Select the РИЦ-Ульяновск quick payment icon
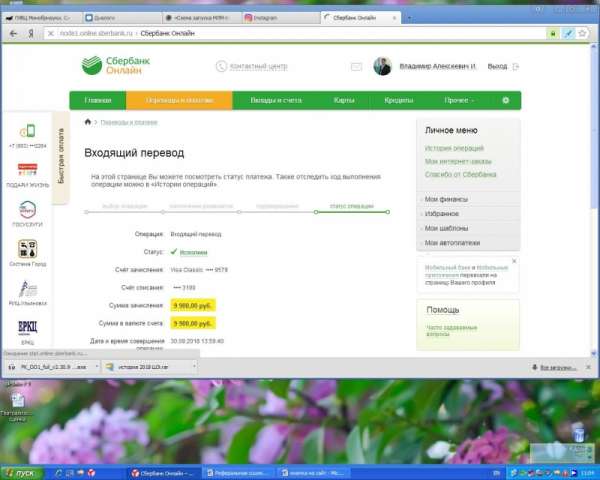The width and height of the screenshot is (600, 480). point(28,289)
